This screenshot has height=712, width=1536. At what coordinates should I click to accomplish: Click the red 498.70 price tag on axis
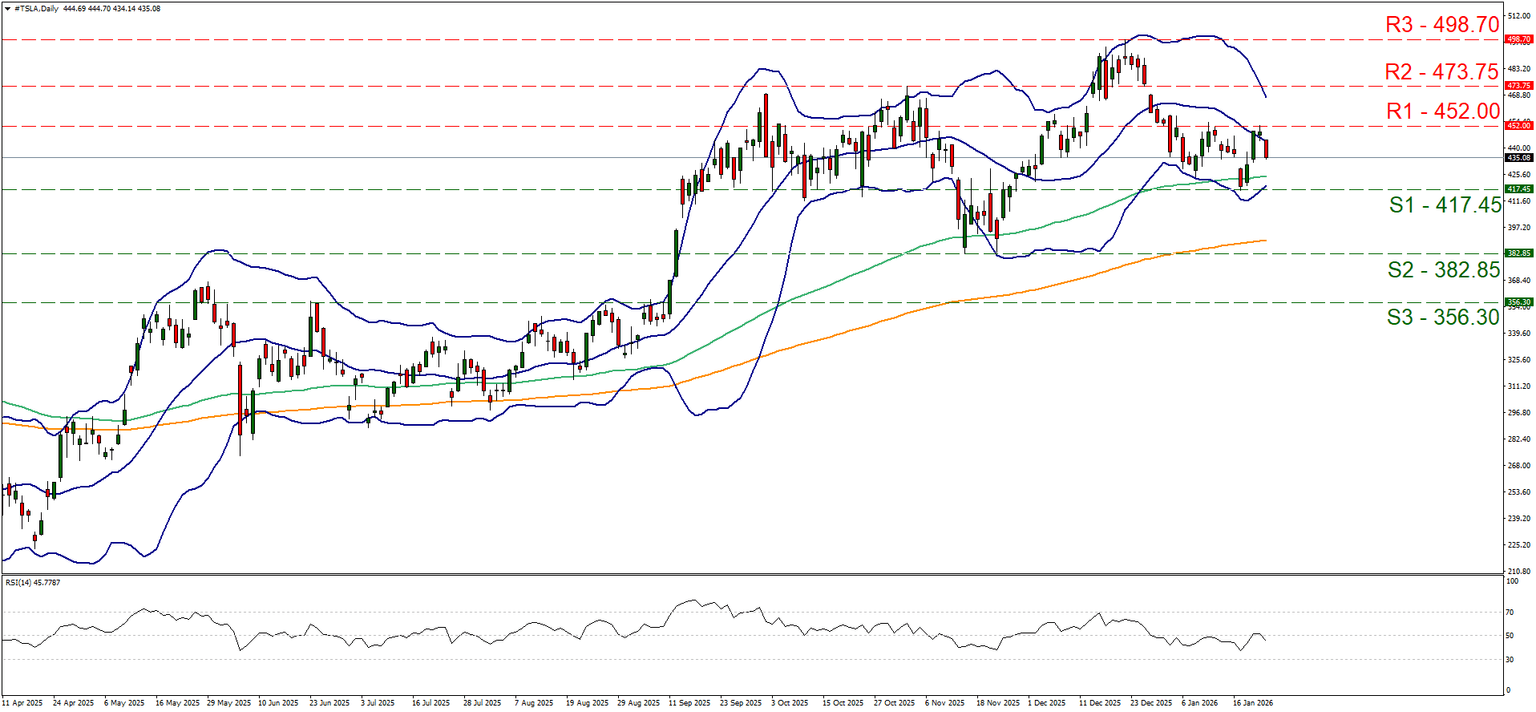pyautogui.click(x=1519, y=40)
